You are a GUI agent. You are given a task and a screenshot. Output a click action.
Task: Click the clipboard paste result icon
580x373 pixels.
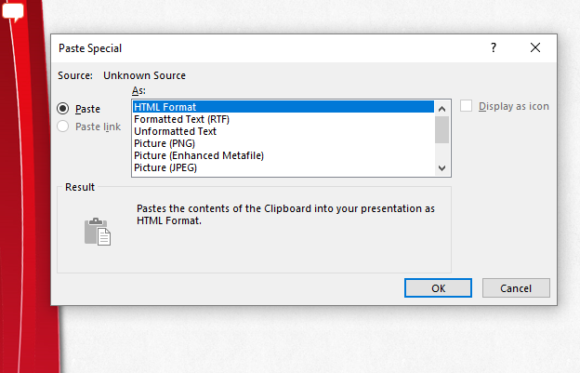[x=98, y=232]
